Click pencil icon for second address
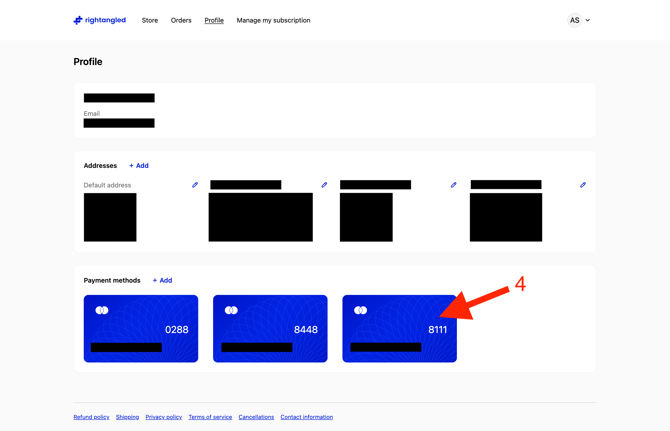The height and width of the screenshot is (431, 670). click(x=324, y=185)
